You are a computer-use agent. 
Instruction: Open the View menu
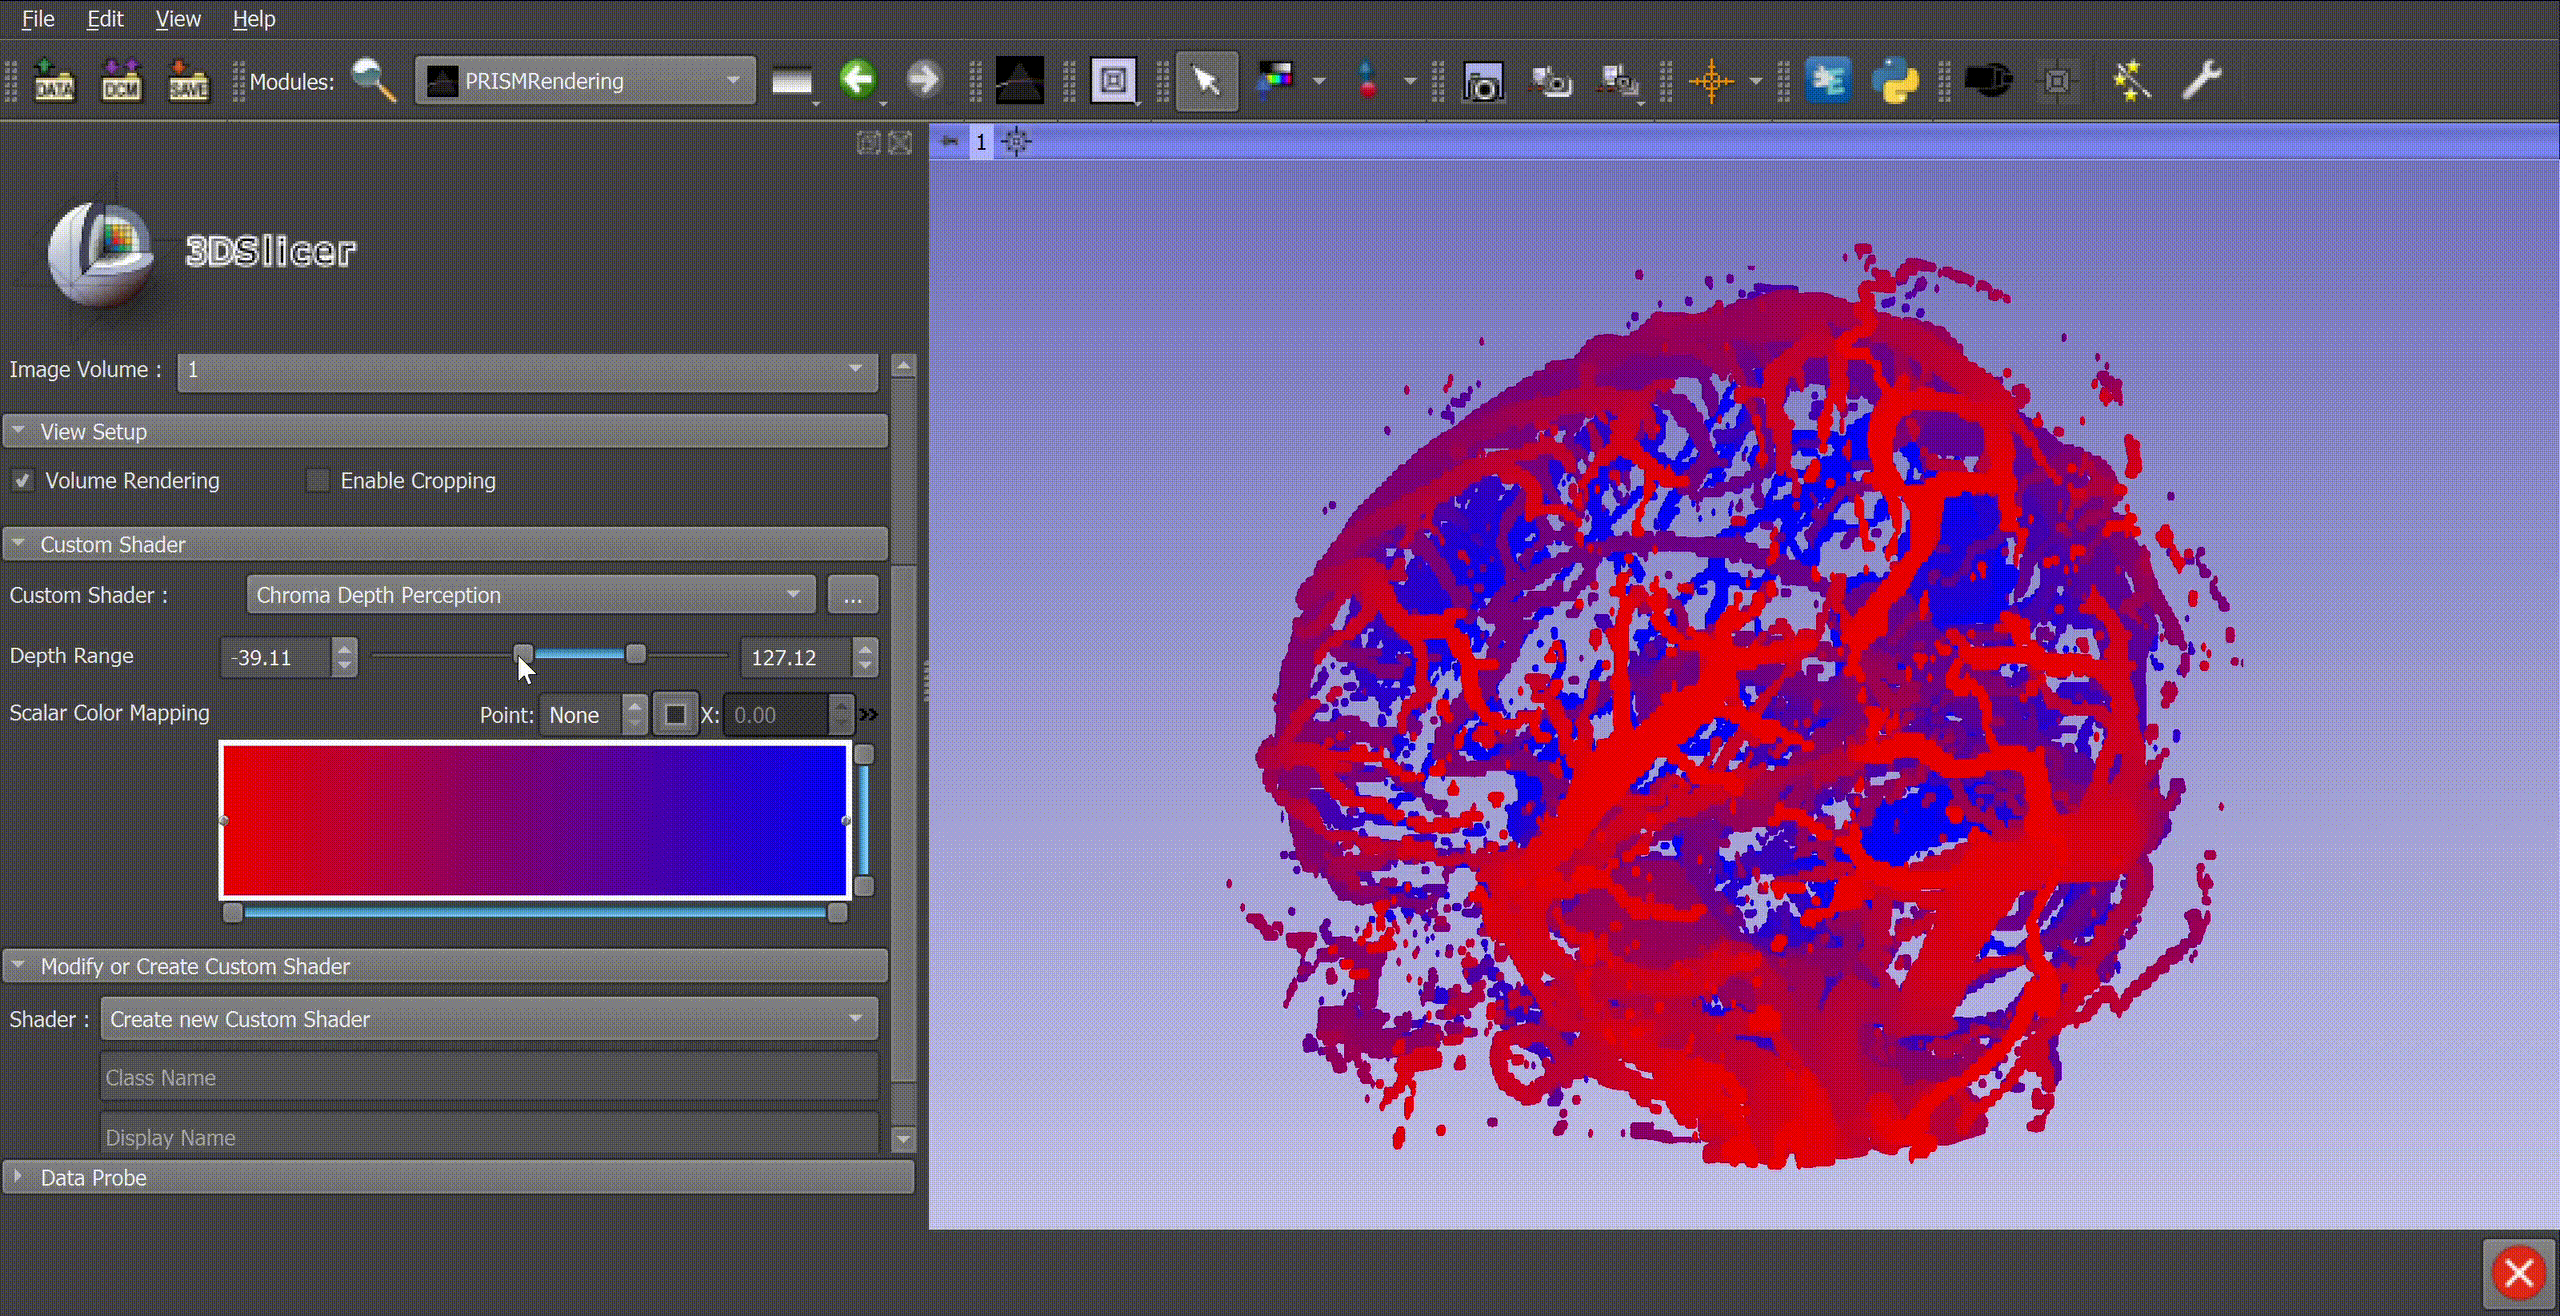(178, 19)
